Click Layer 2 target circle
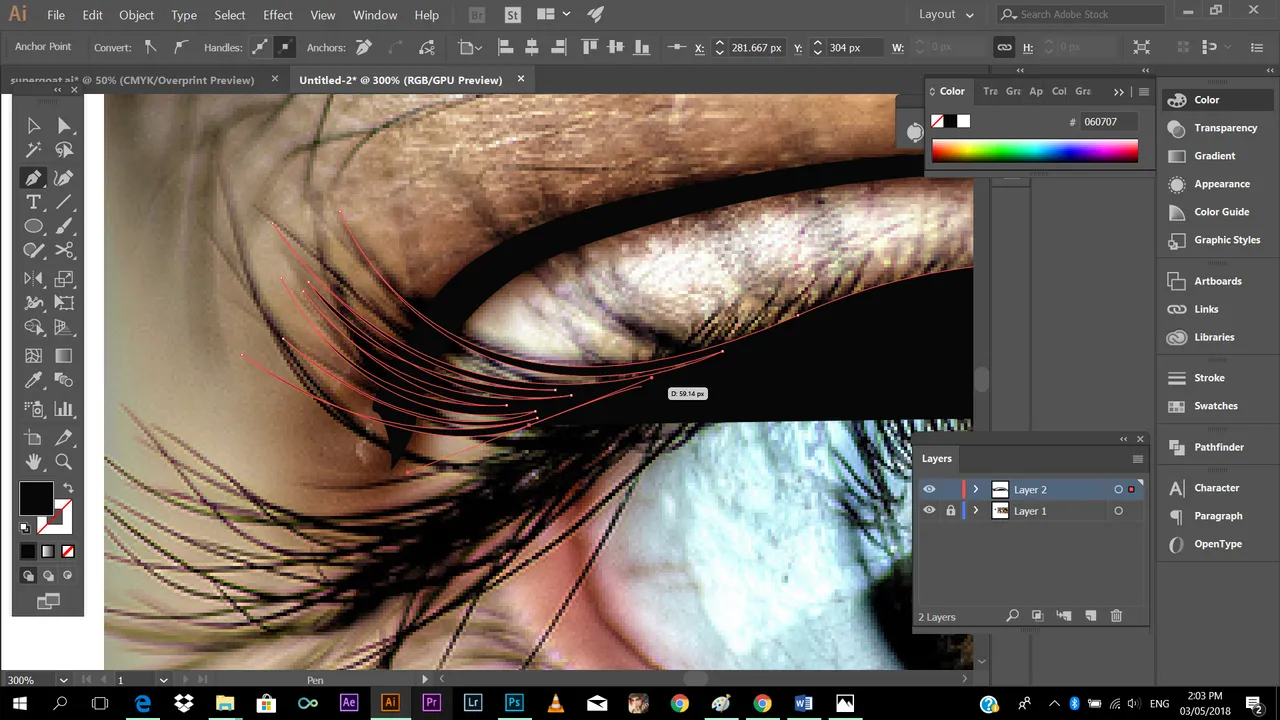This screenshot has width=1280, height=720. pos(1118,490)
